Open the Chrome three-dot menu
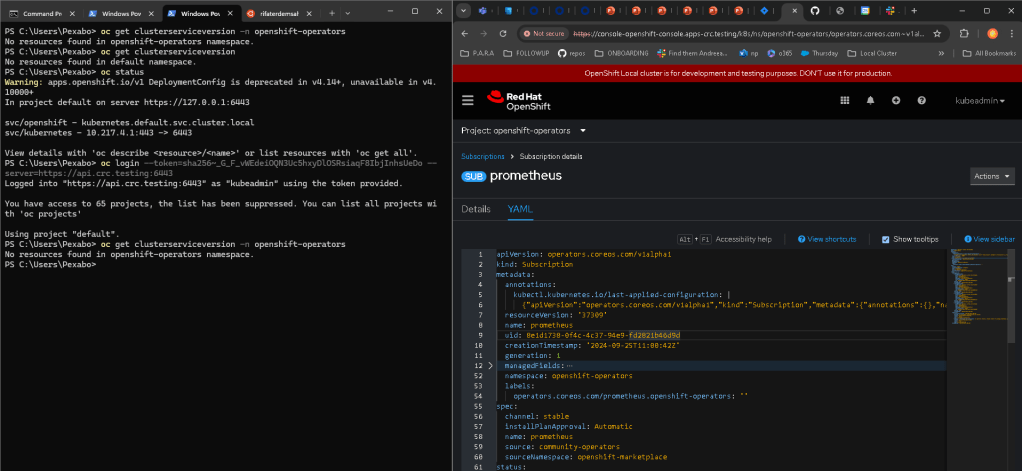This screenshot has height=471, width=1022. coord(1012,33)
